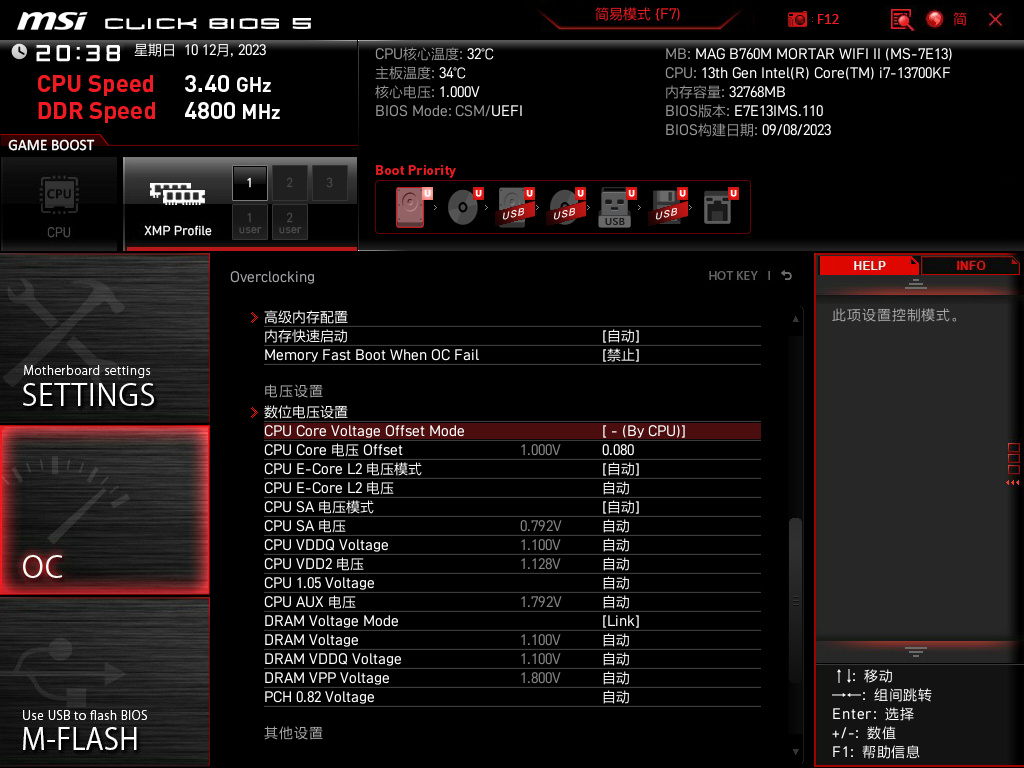Select the USB key boot device icon

click(615, 208)
